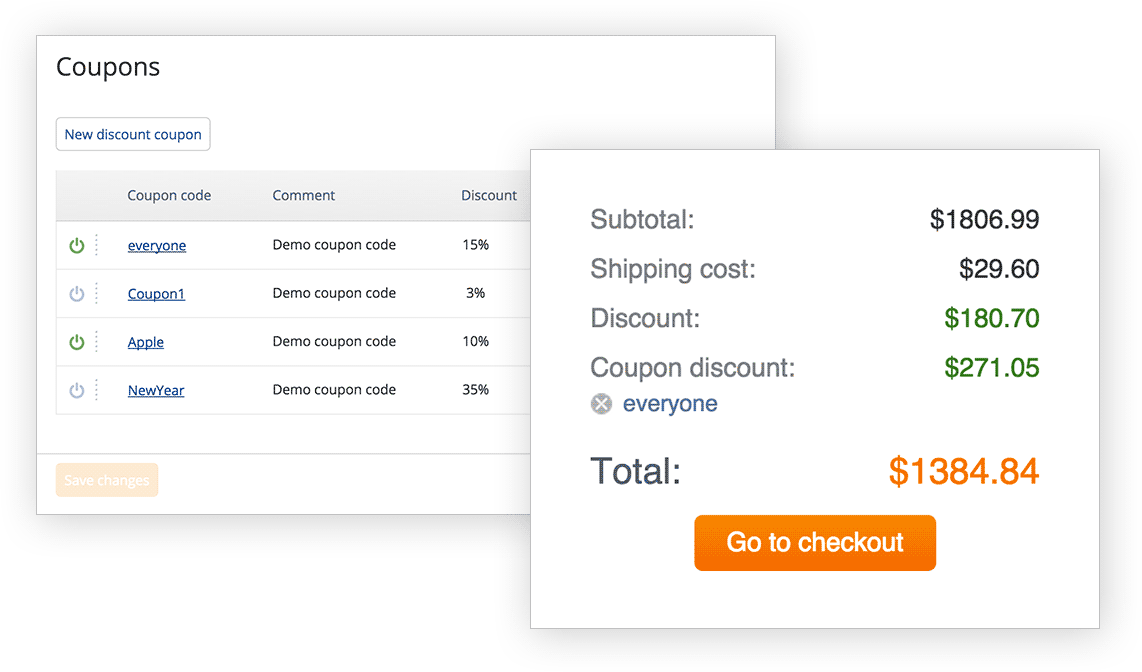This screenshot has width=1142, height=672.
Task: Open the Apple coupon link
Action: tap(146, 342)
